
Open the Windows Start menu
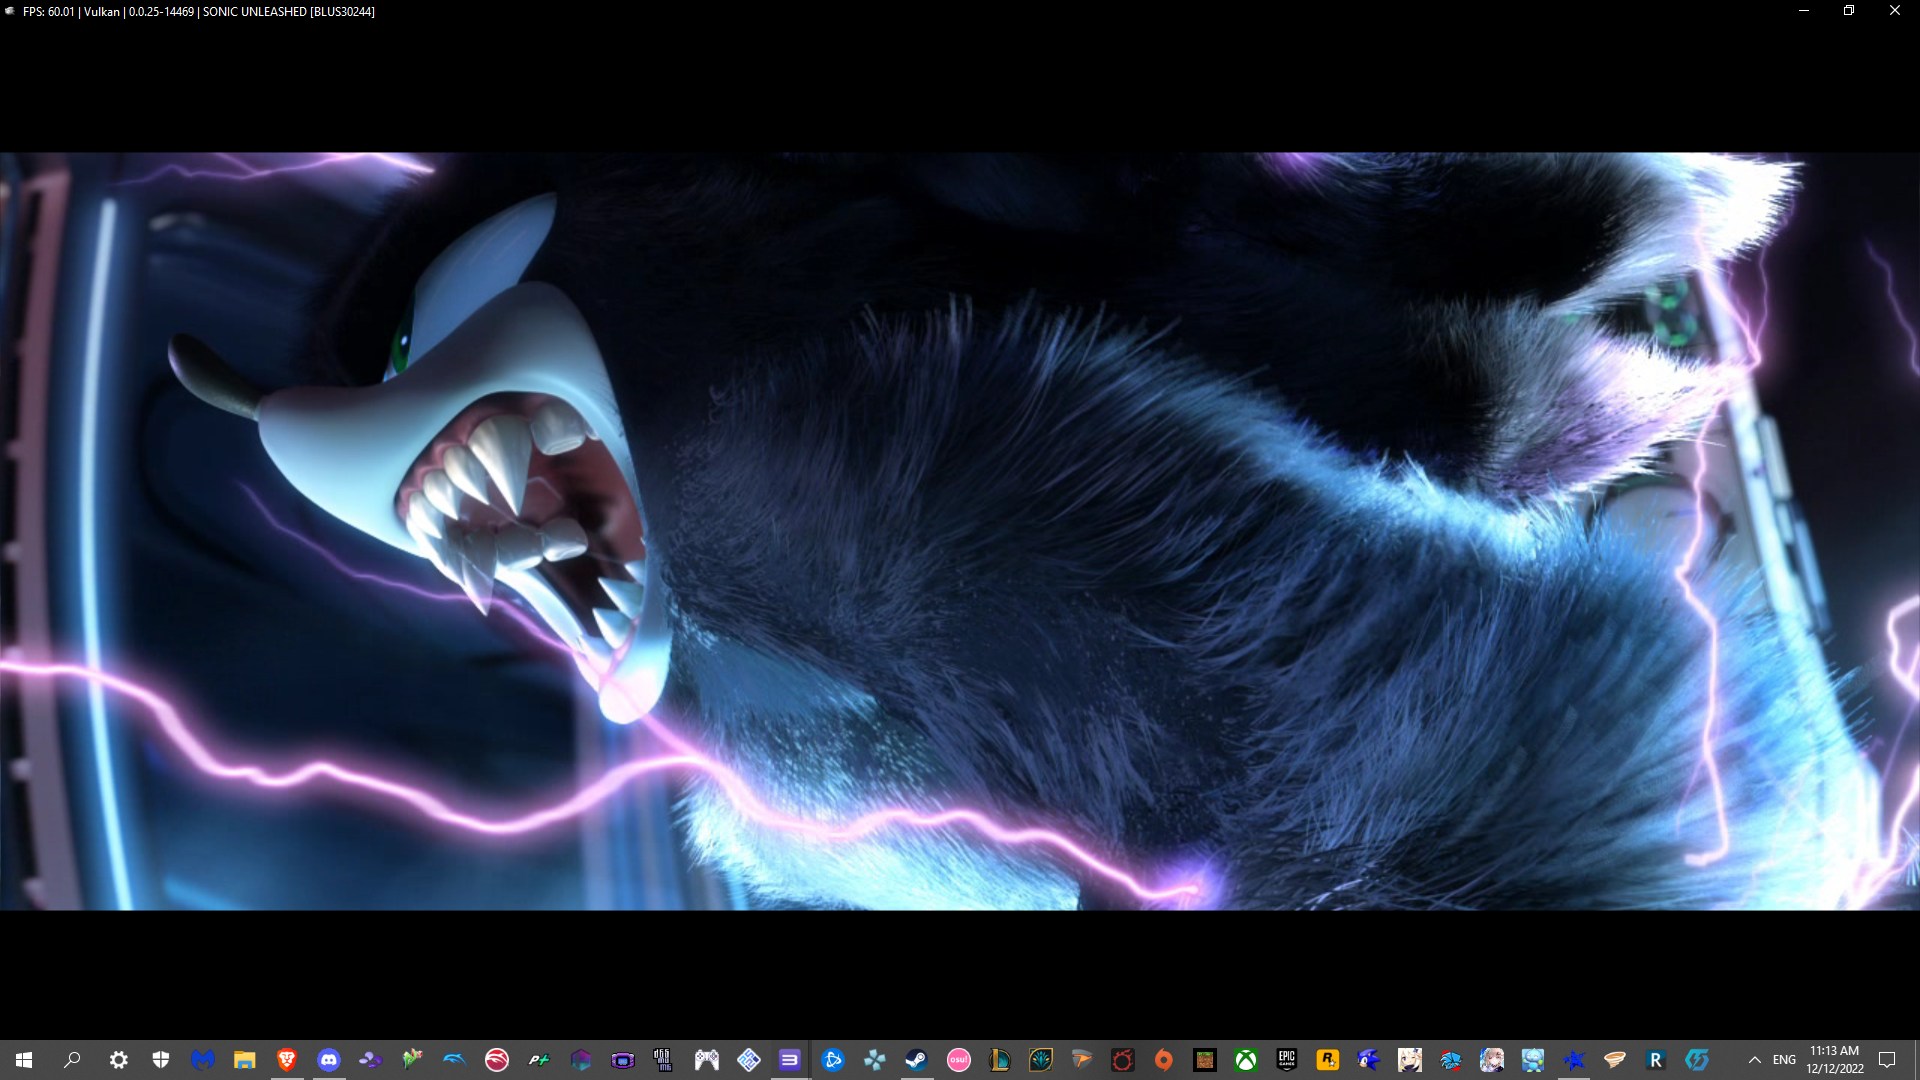tap(24, 1060)
